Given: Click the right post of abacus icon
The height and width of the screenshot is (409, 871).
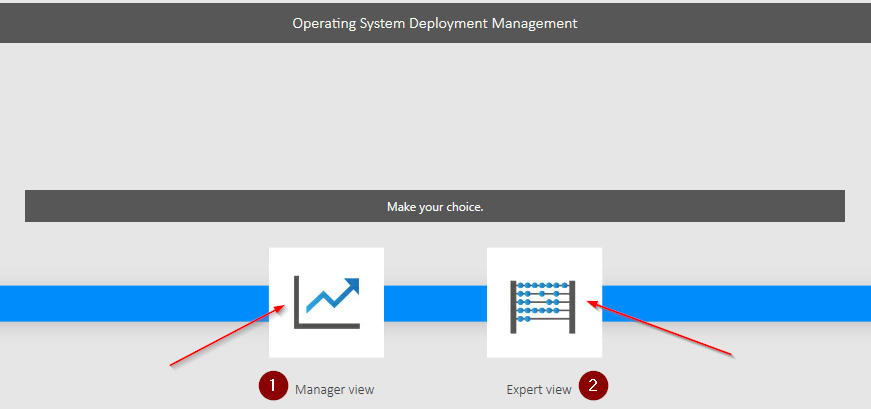Looking at the screenshot, I should [574, 307].
